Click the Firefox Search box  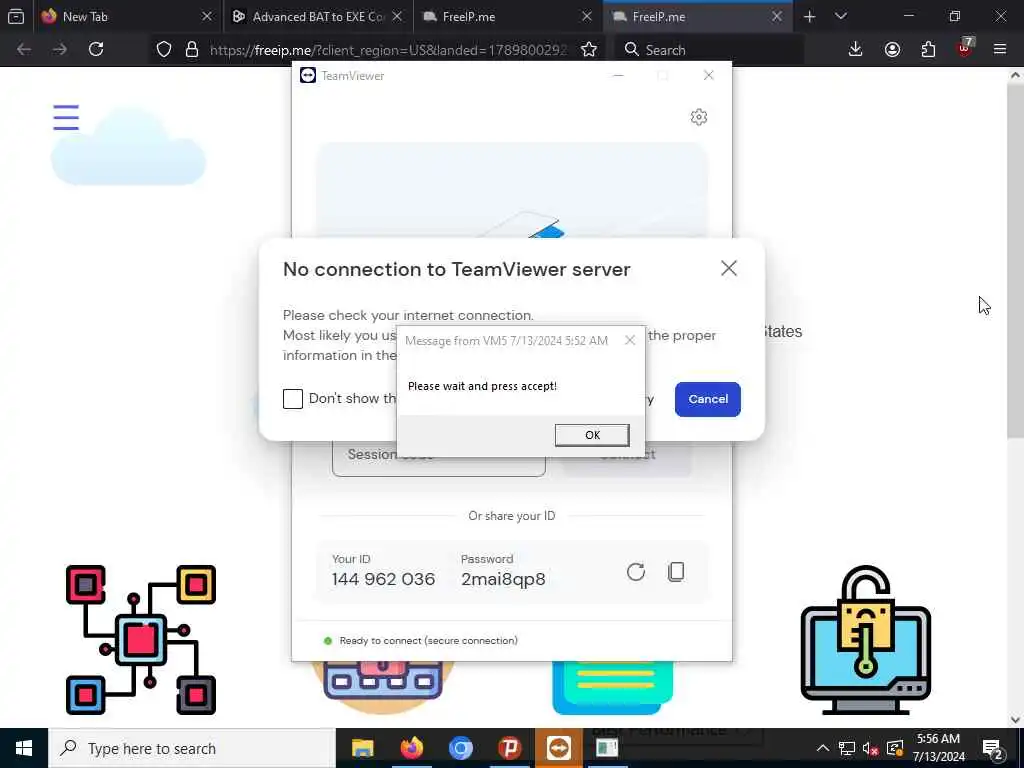tap(709, 50)
